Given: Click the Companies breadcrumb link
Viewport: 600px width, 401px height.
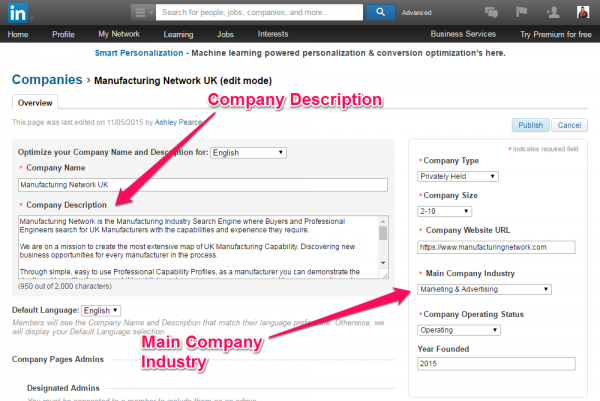Looking at the screenshot, I should [47, 80].
